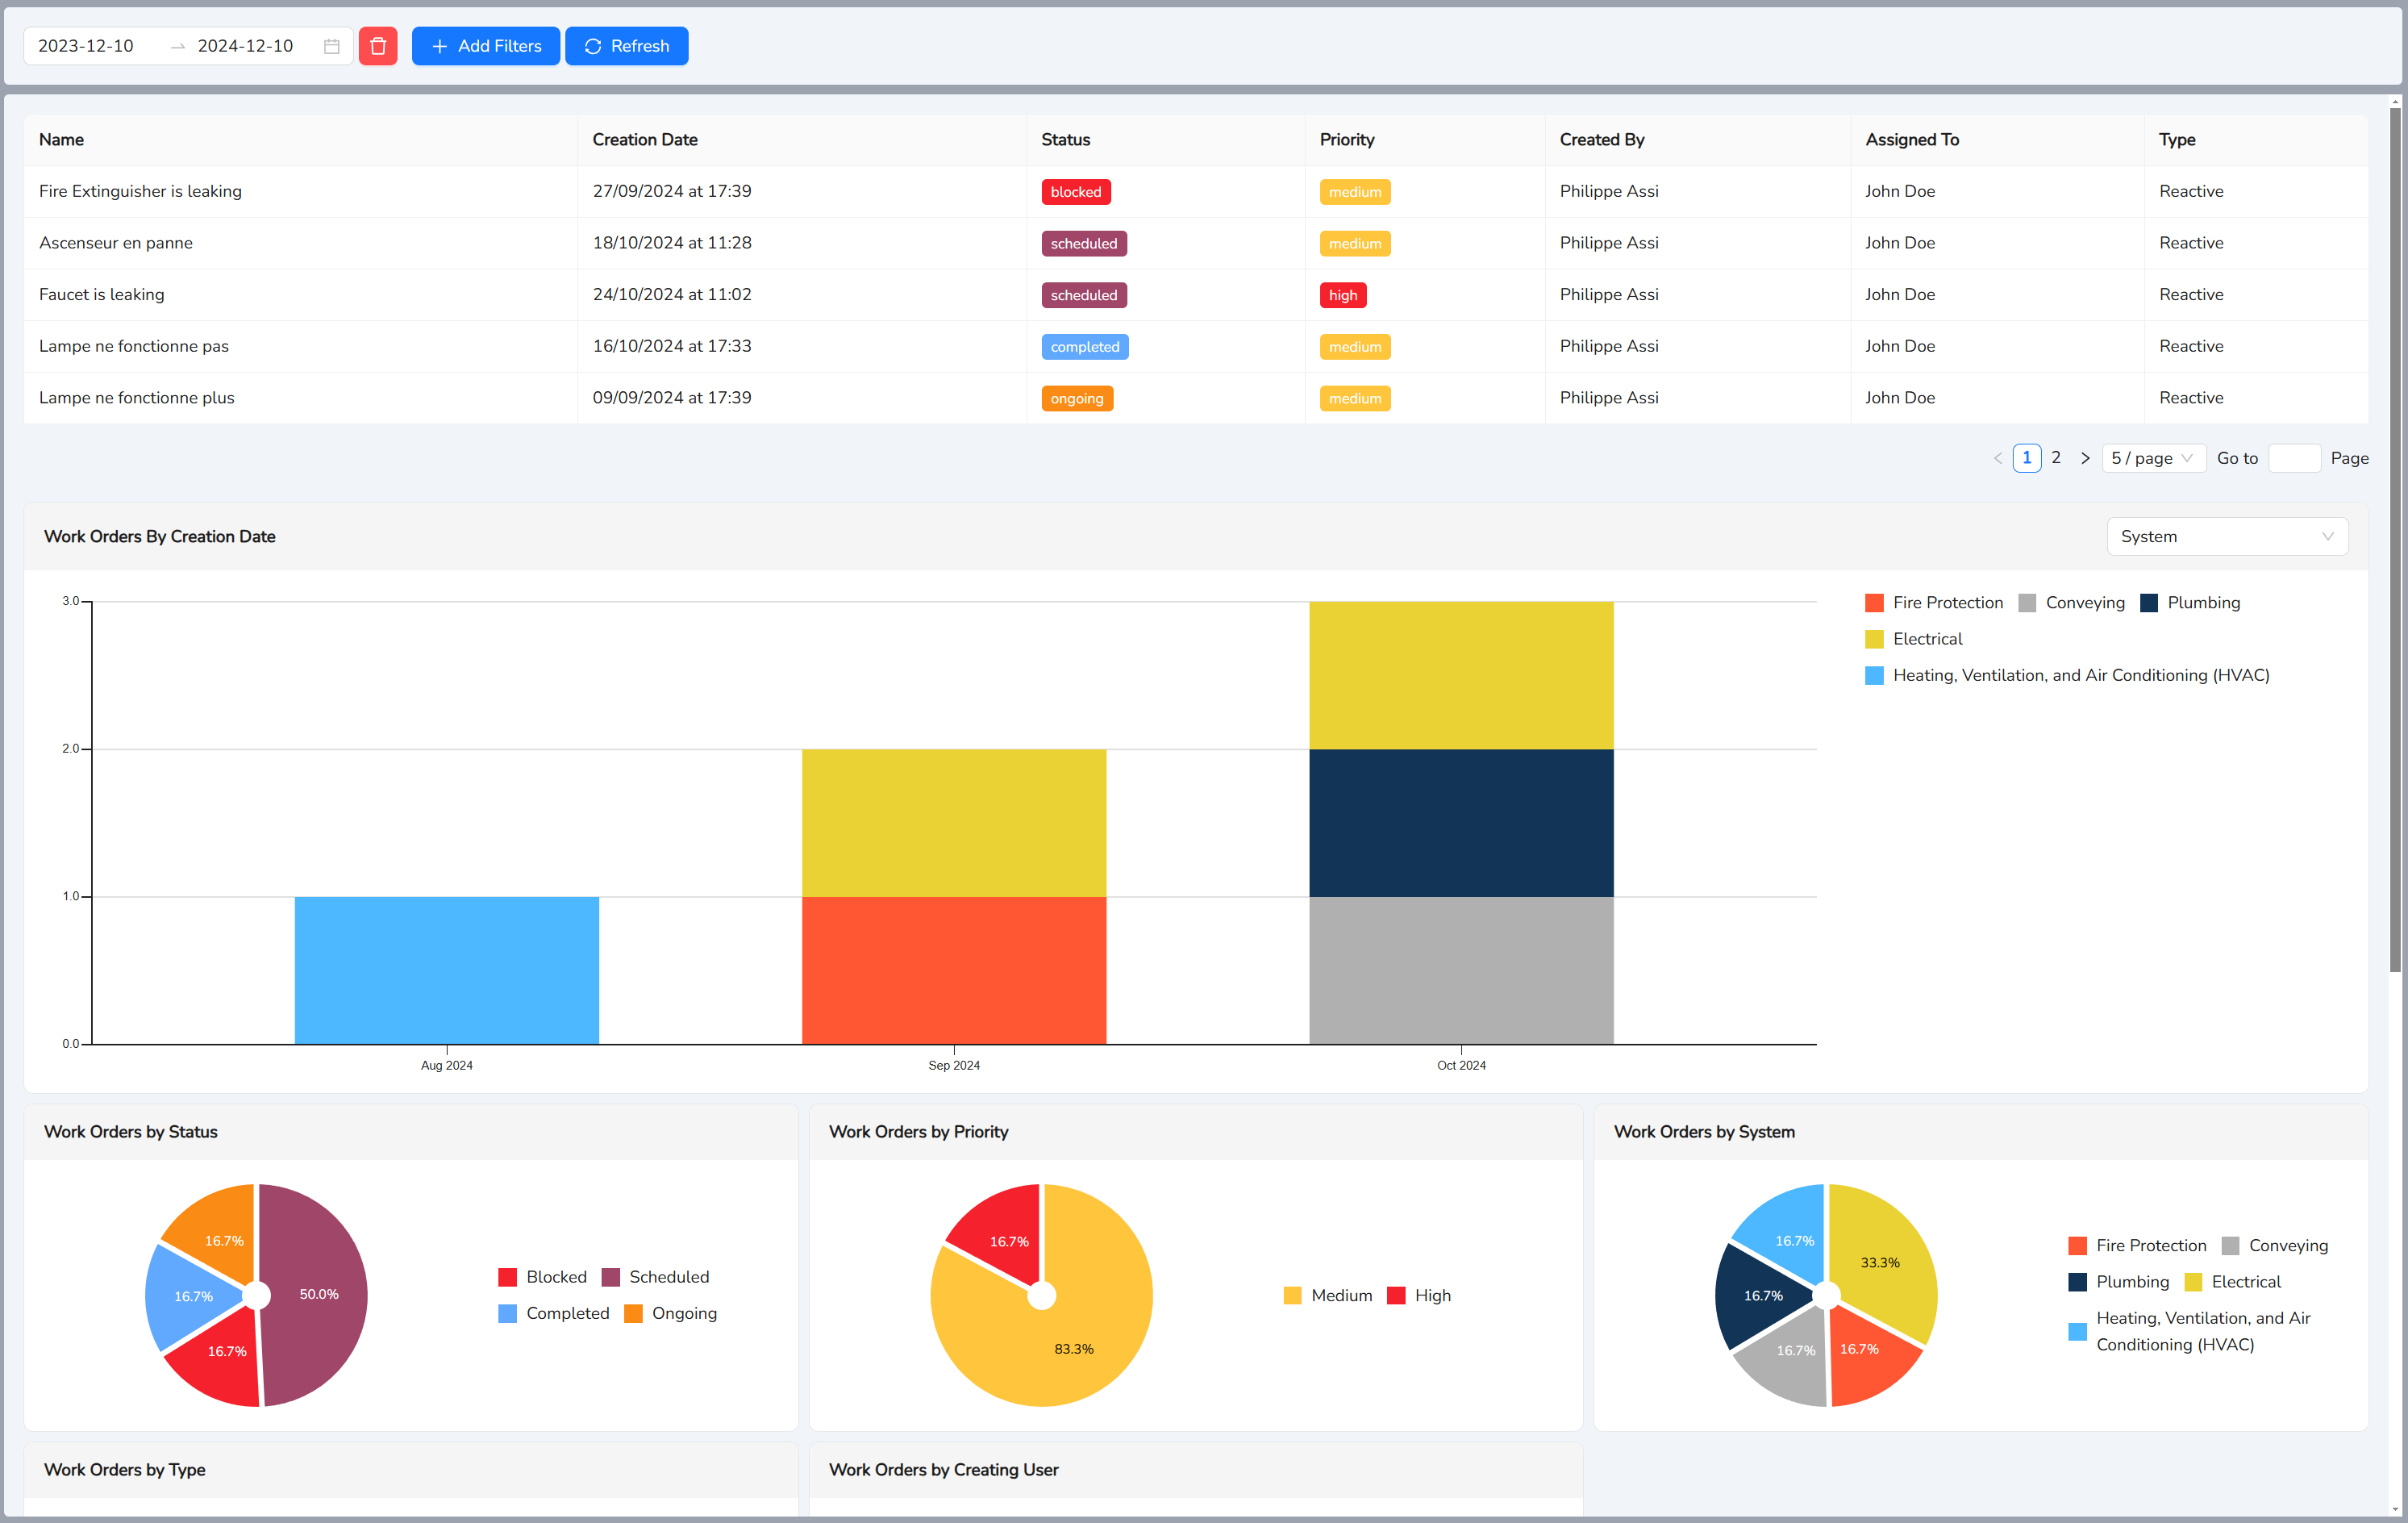2408x1523 pixels.
Task: Click the Priority column header
Action: click(1425, 140)
